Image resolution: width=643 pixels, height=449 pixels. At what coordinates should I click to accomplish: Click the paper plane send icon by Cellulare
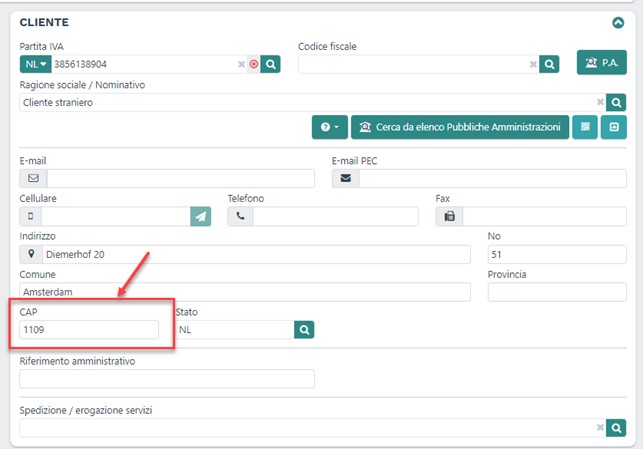pyautogui.click(x=201, y=216)
